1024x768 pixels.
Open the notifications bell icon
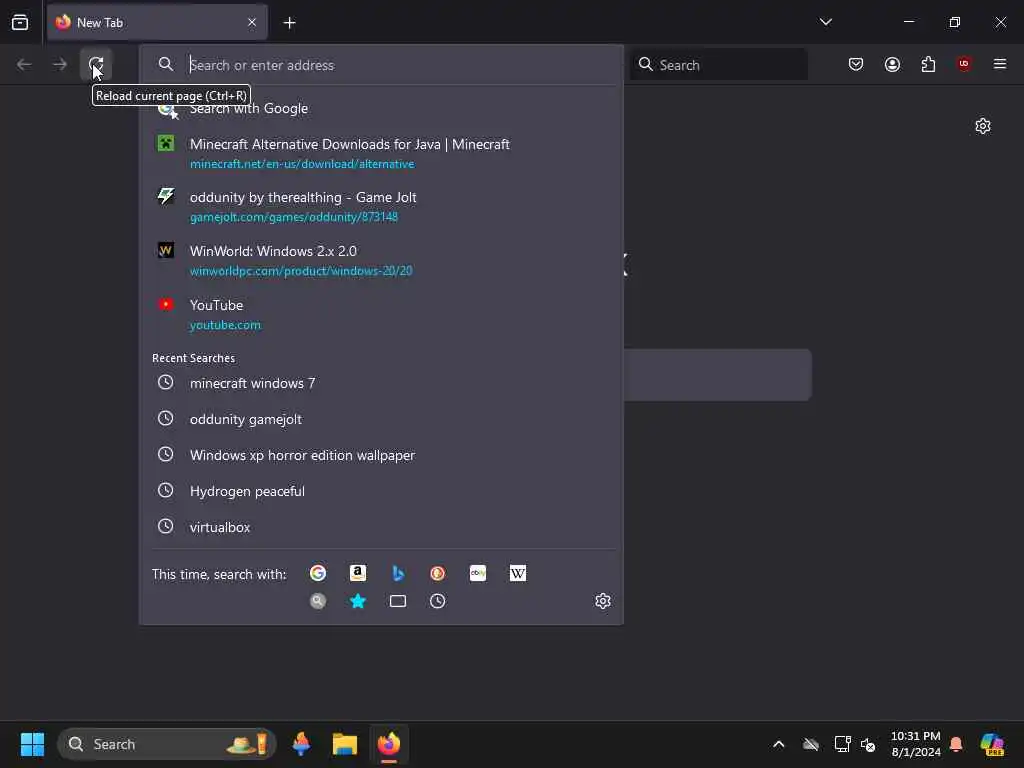coord(956,744)
